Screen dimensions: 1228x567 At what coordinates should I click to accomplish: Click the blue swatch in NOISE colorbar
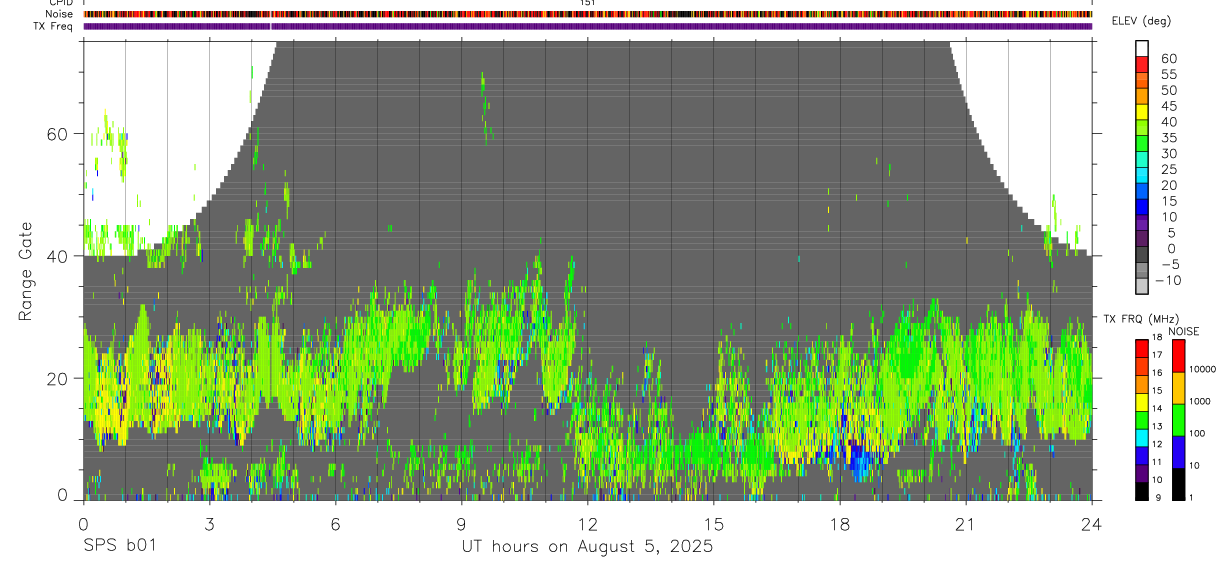coord(1178,452)
